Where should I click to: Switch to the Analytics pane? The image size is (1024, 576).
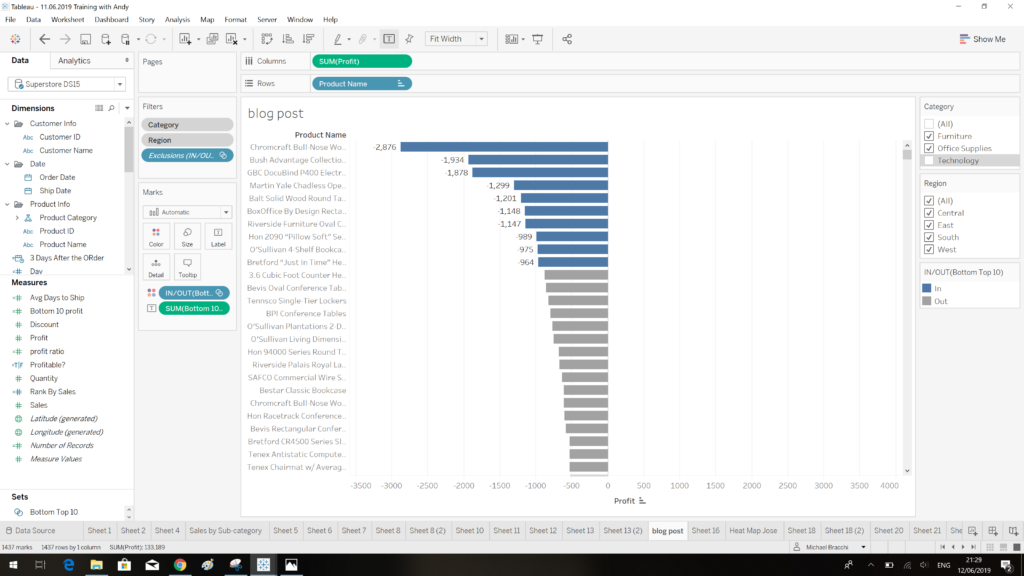point(74,61)
